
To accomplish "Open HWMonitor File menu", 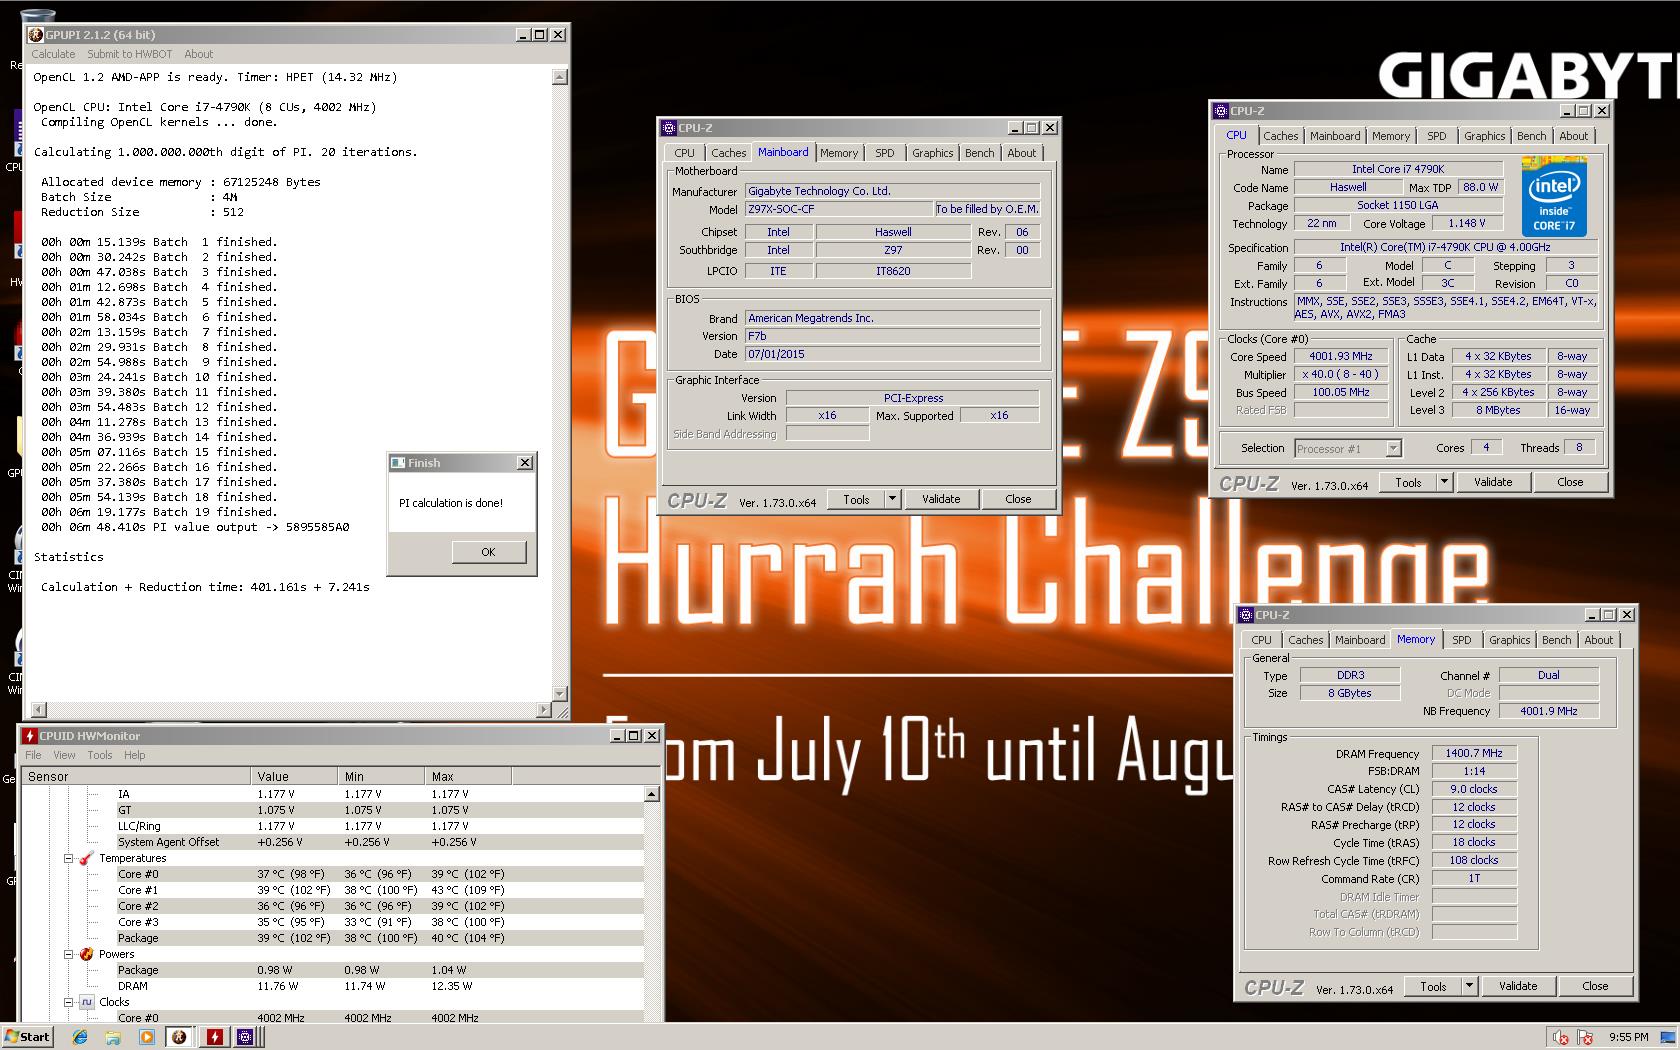I will click(x=33, y=755).
